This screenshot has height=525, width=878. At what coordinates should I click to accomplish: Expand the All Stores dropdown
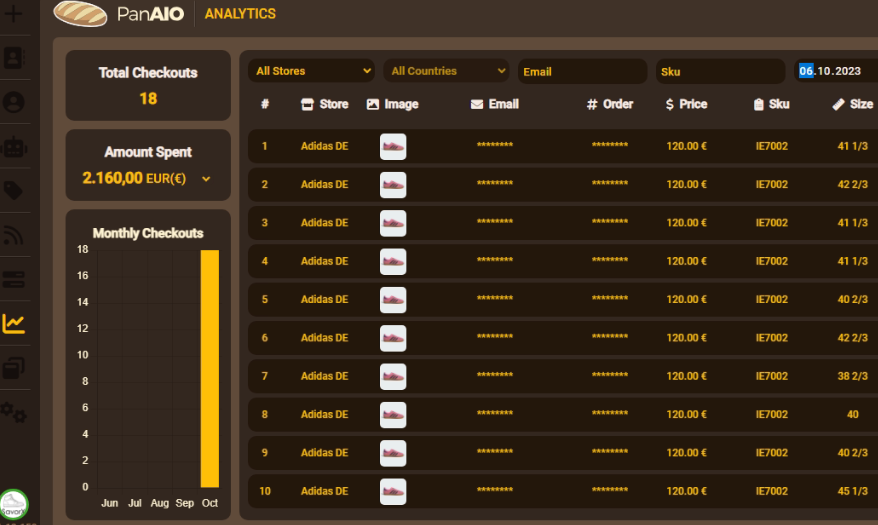(x=311, y=71)
